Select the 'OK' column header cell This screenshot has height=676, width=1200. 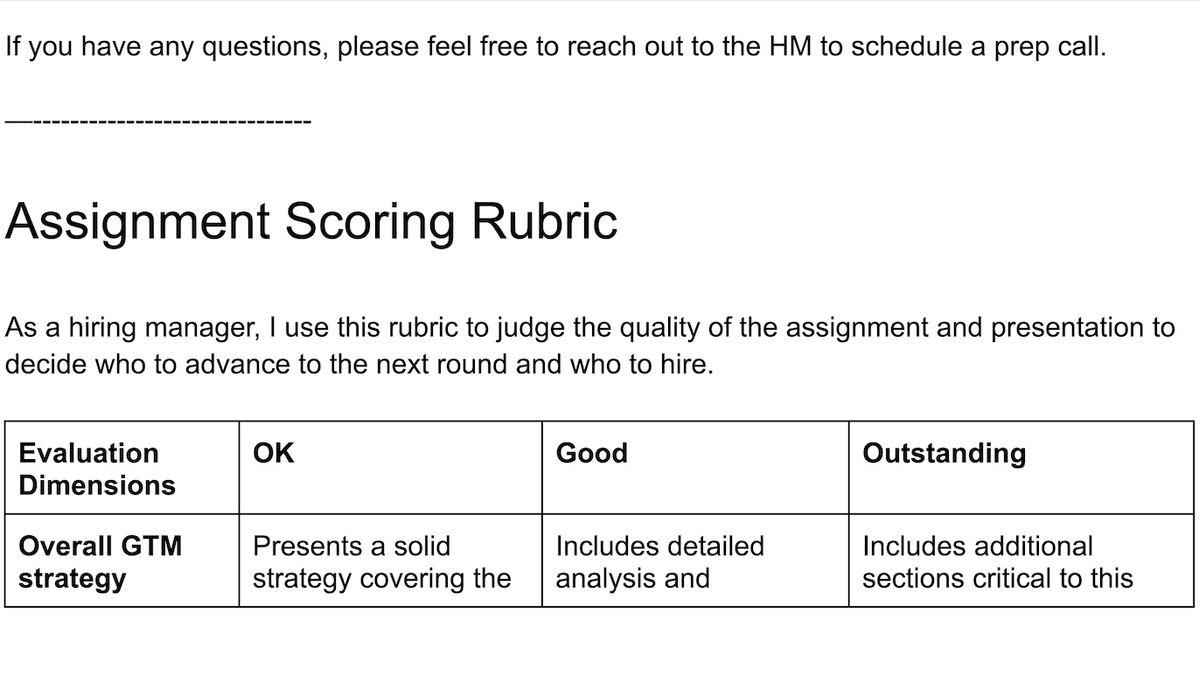[391, 468]
